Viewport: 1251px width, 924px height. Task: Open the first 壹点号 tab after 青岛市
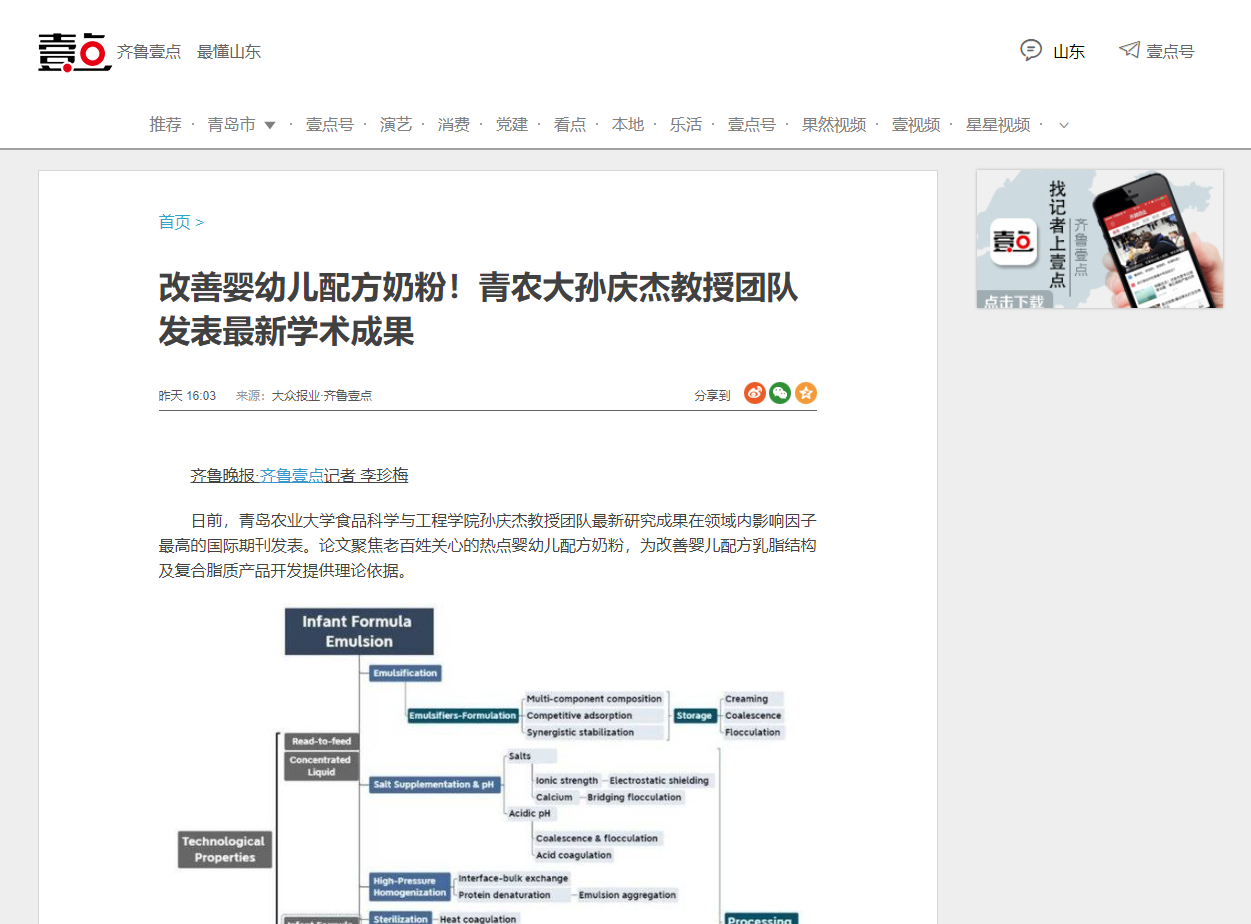point(330,125)
